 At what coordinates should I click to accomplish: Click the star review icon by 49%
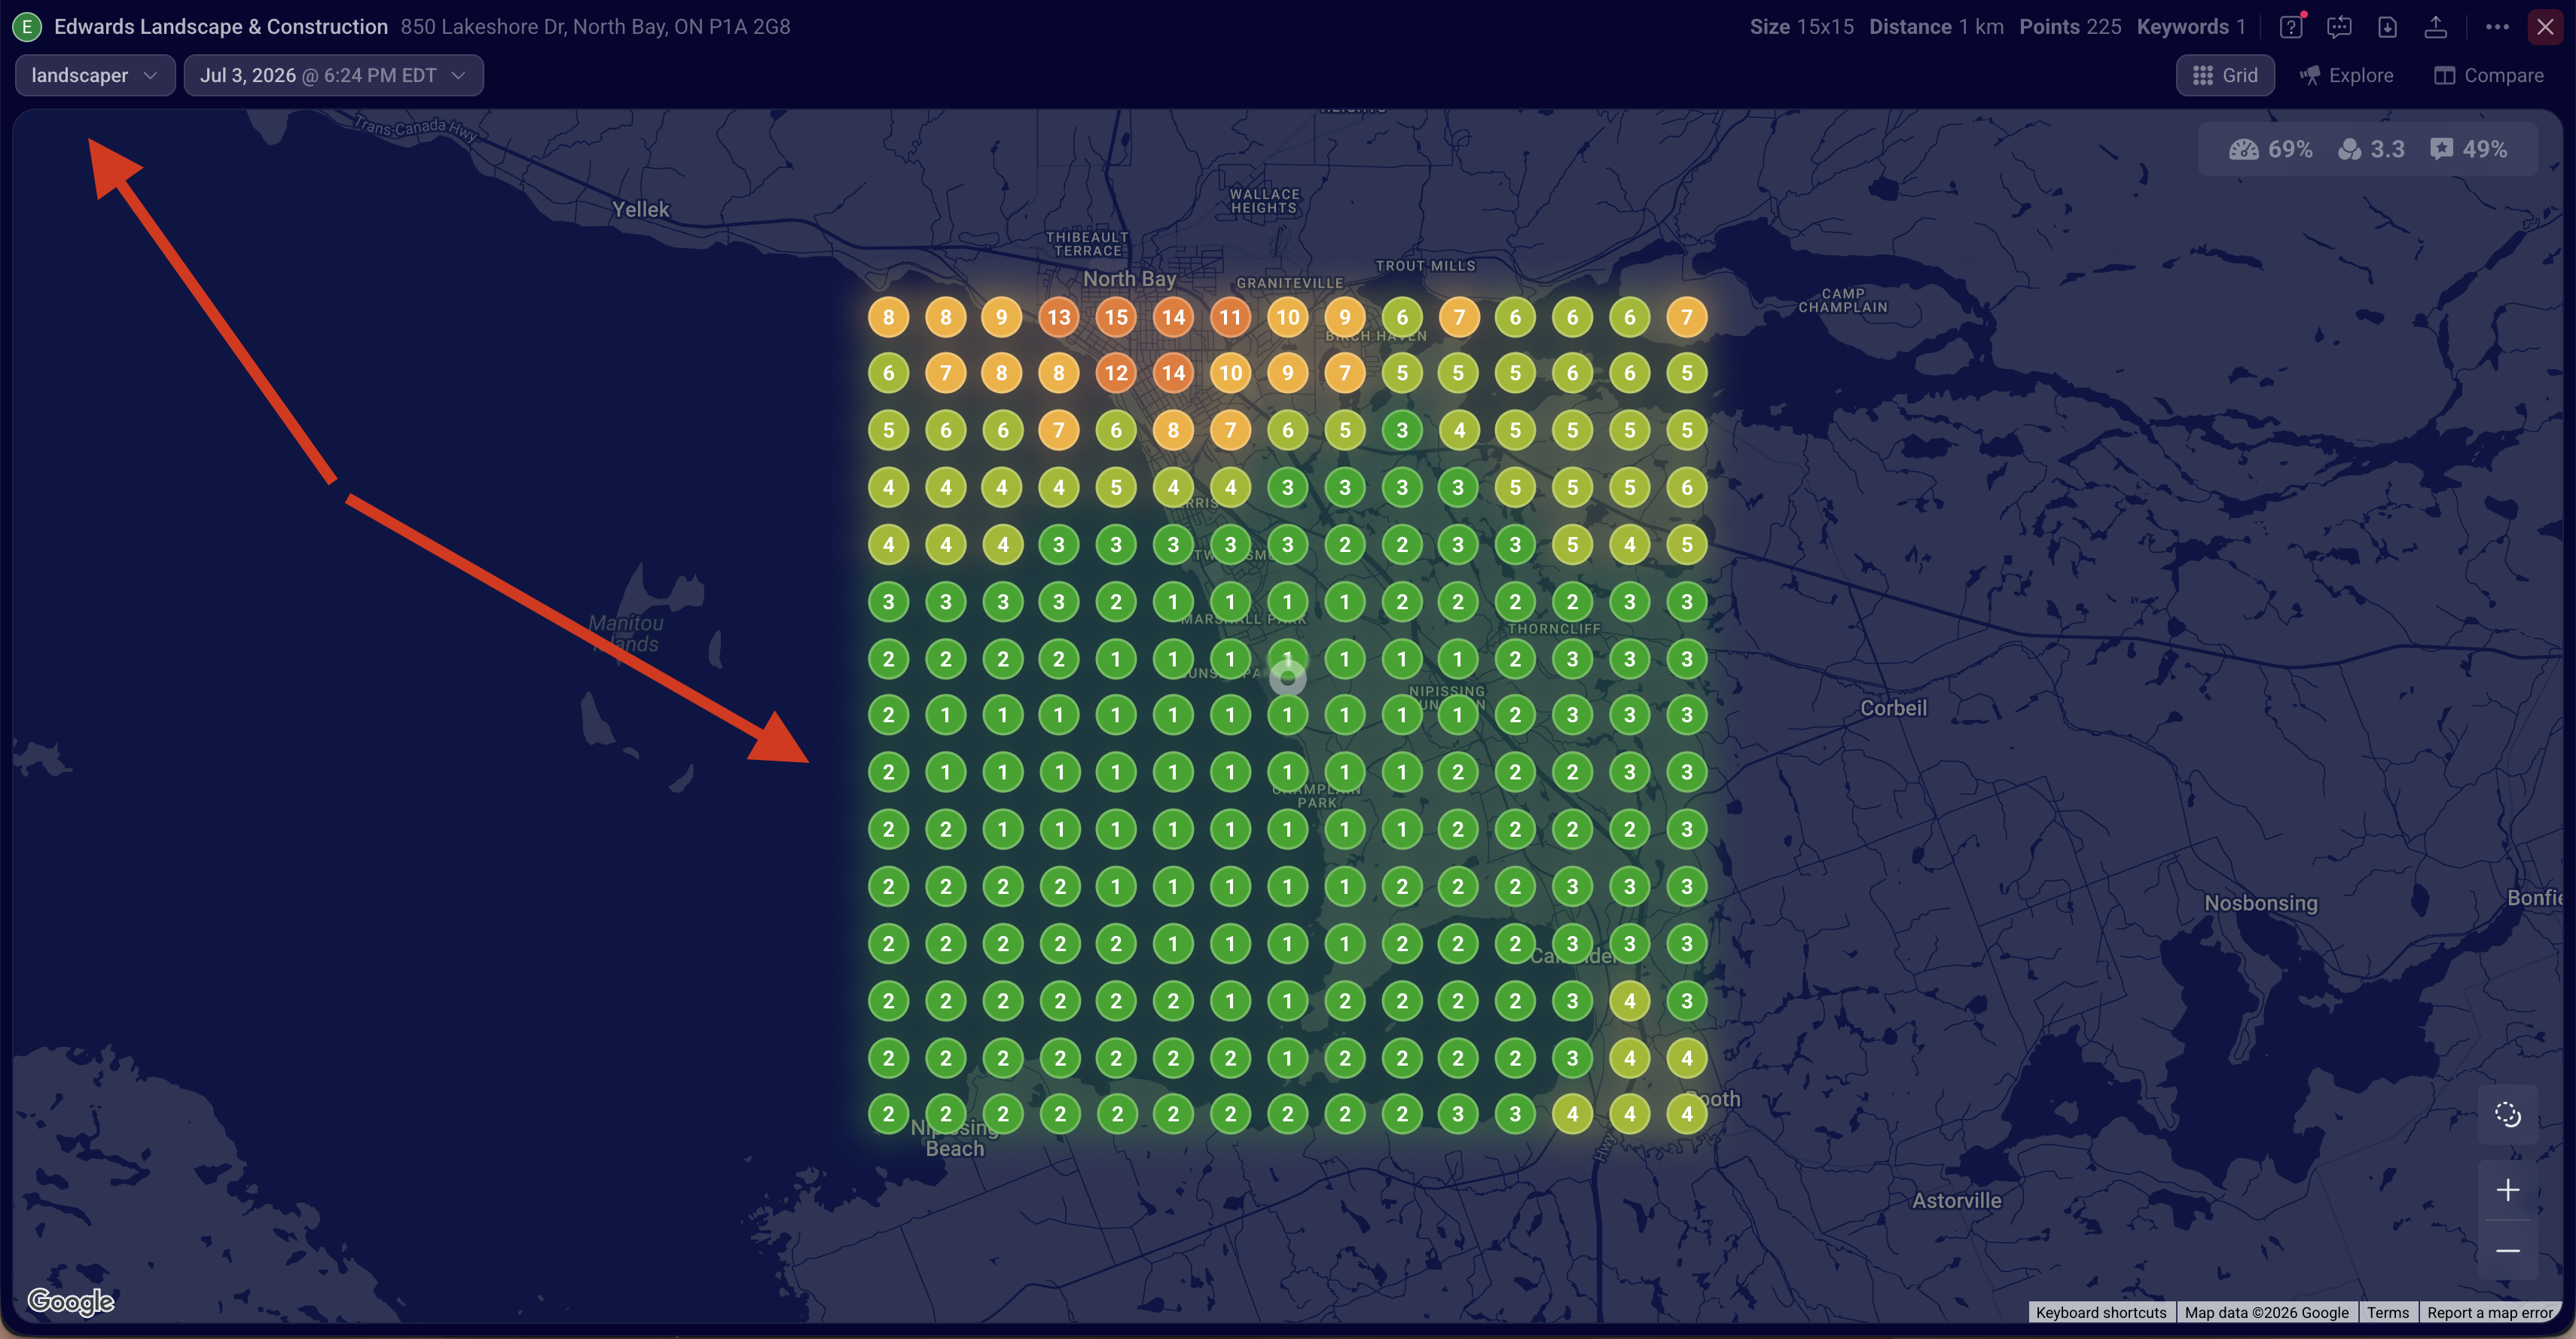point(2441,150)
